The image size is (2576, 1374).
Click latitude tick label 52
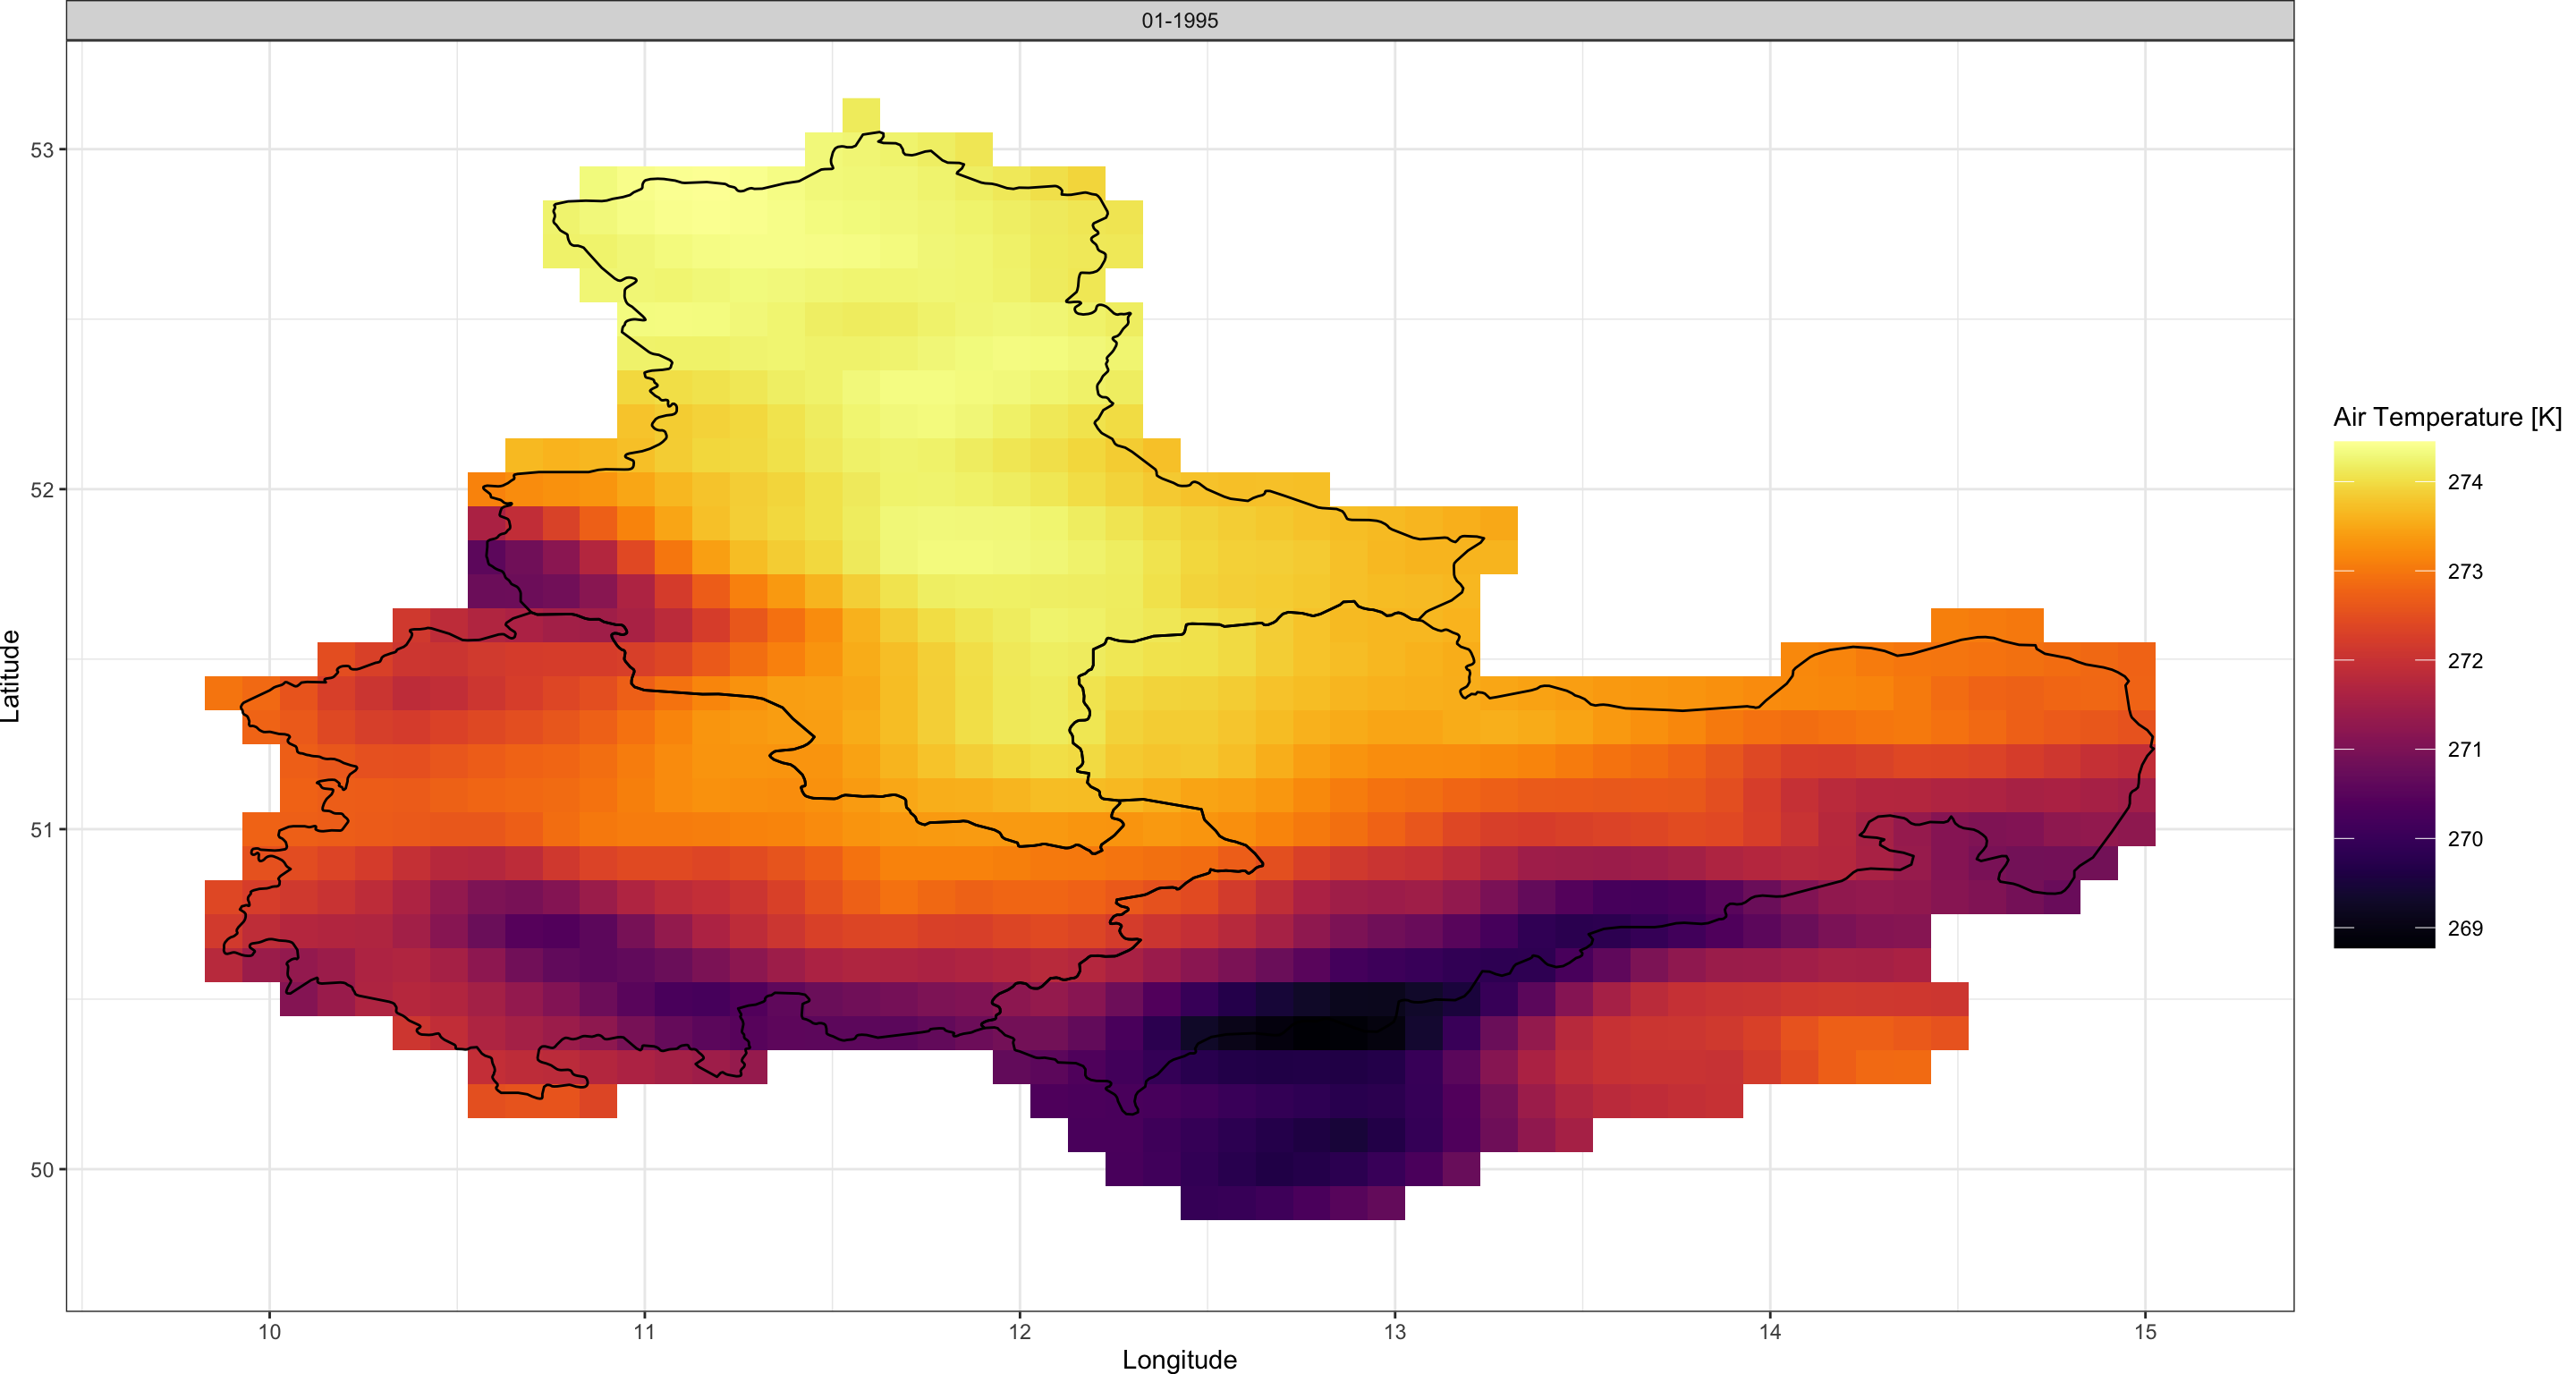[x=42, y=490]
